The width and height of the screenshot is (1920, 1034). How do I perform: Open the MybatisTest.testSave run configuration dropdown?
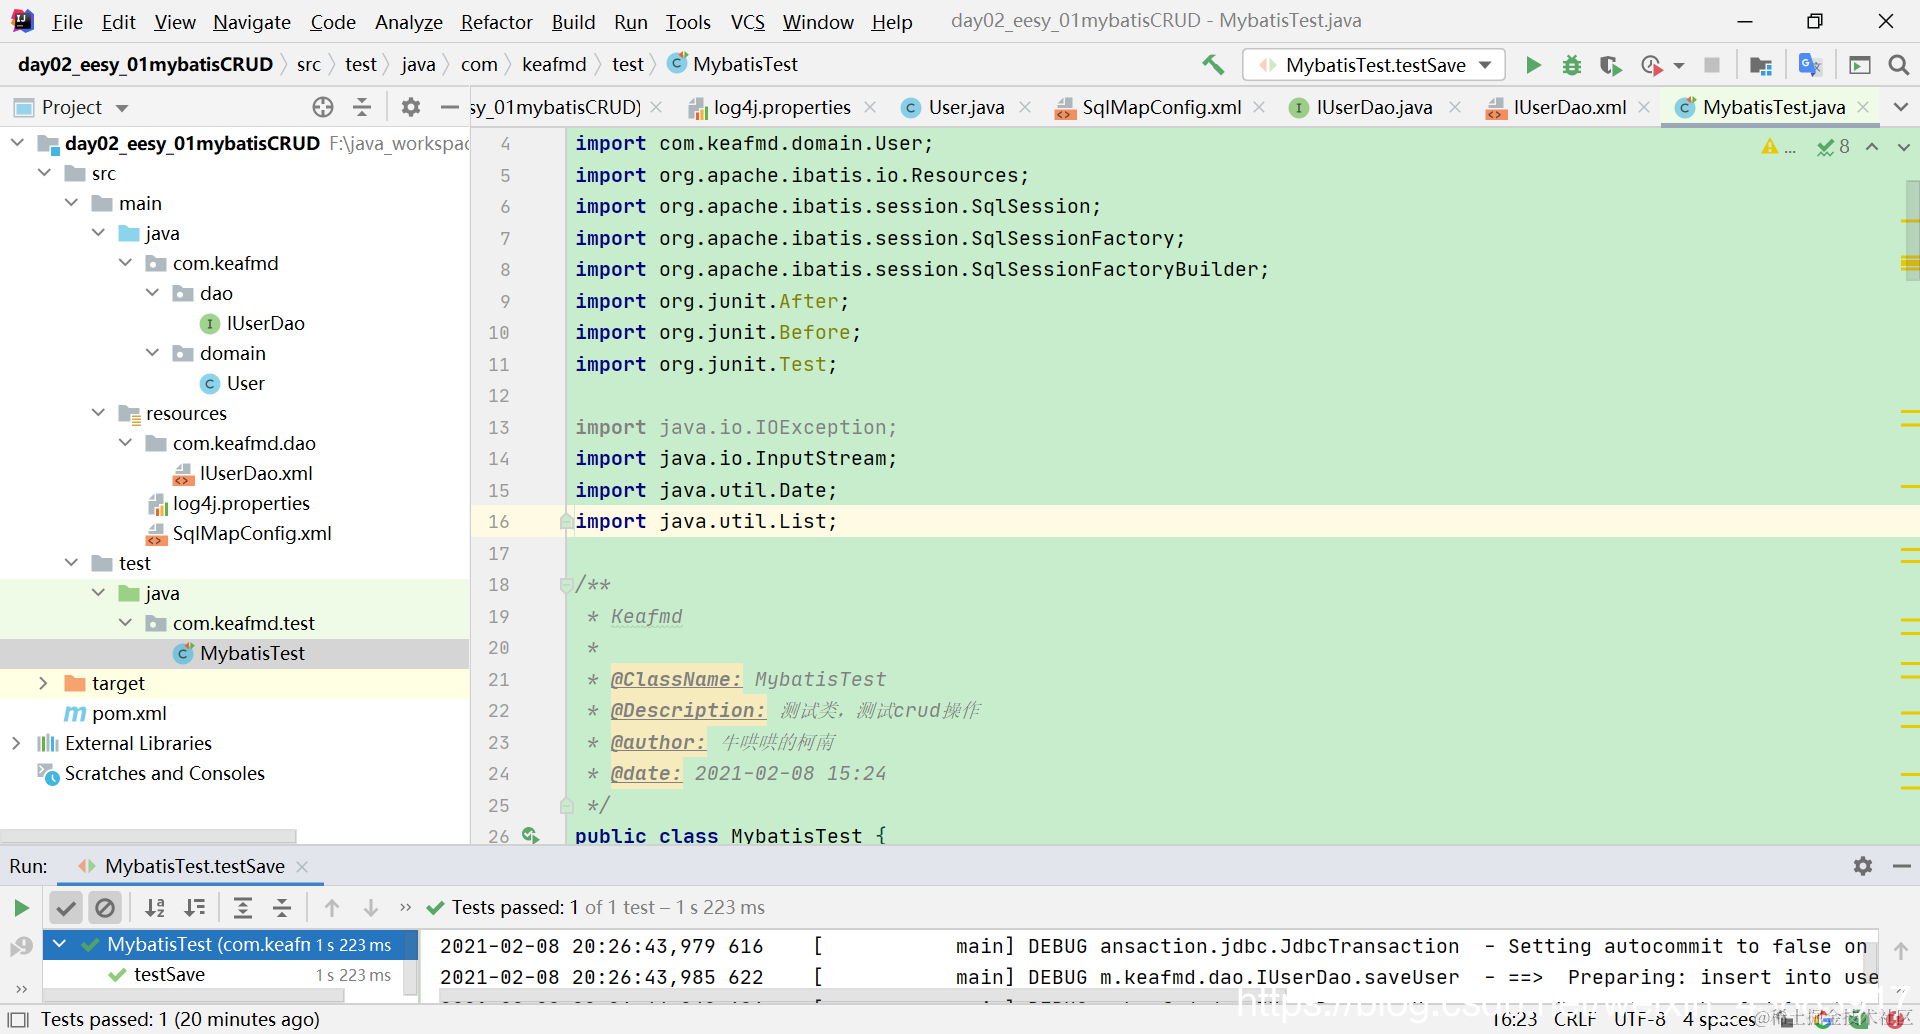click(x=1374, y=65)
